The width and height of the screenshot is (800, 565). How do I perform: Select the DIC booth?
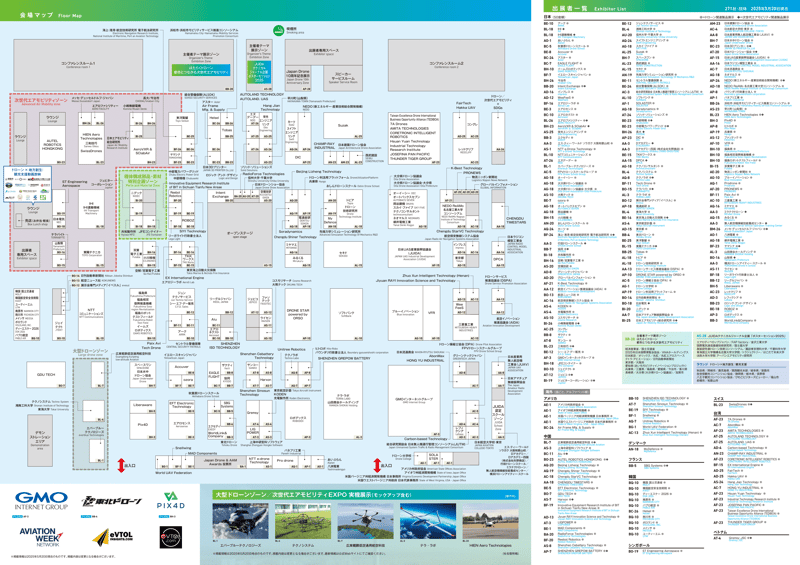(297, 158)
